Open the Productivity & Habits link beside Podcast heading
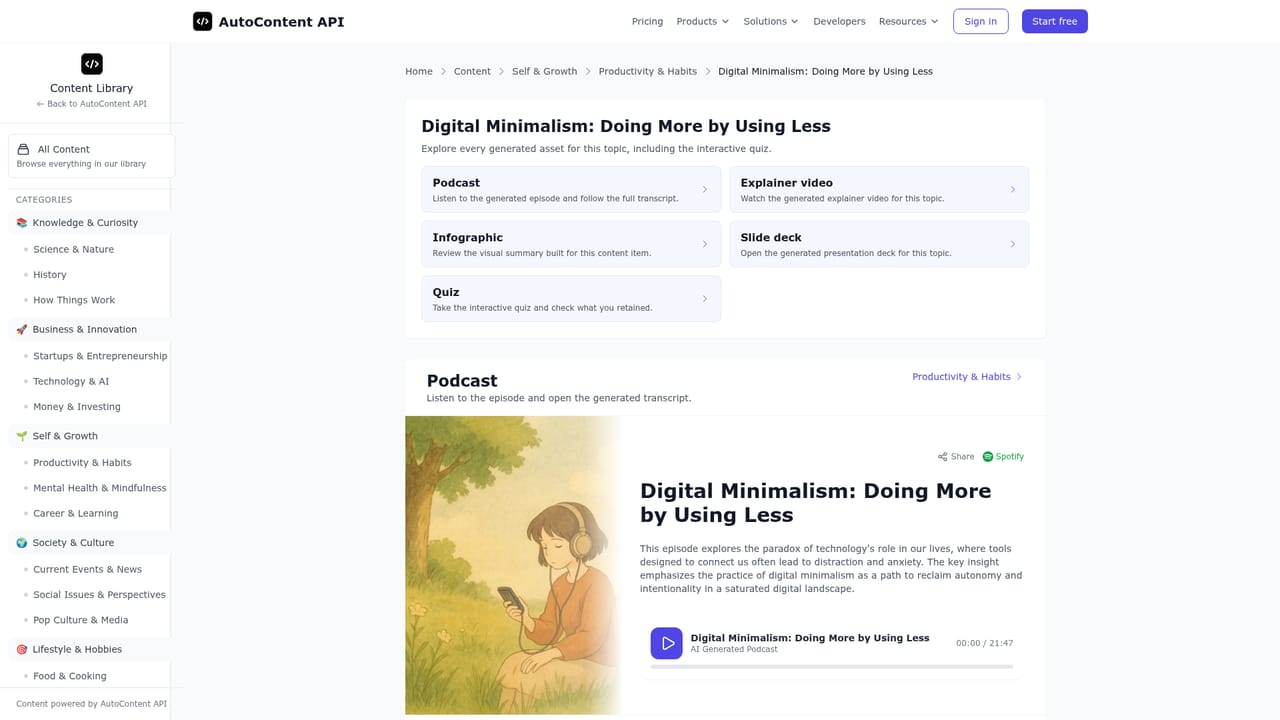Screen dimensions: 1280x720 pos(967,377)
